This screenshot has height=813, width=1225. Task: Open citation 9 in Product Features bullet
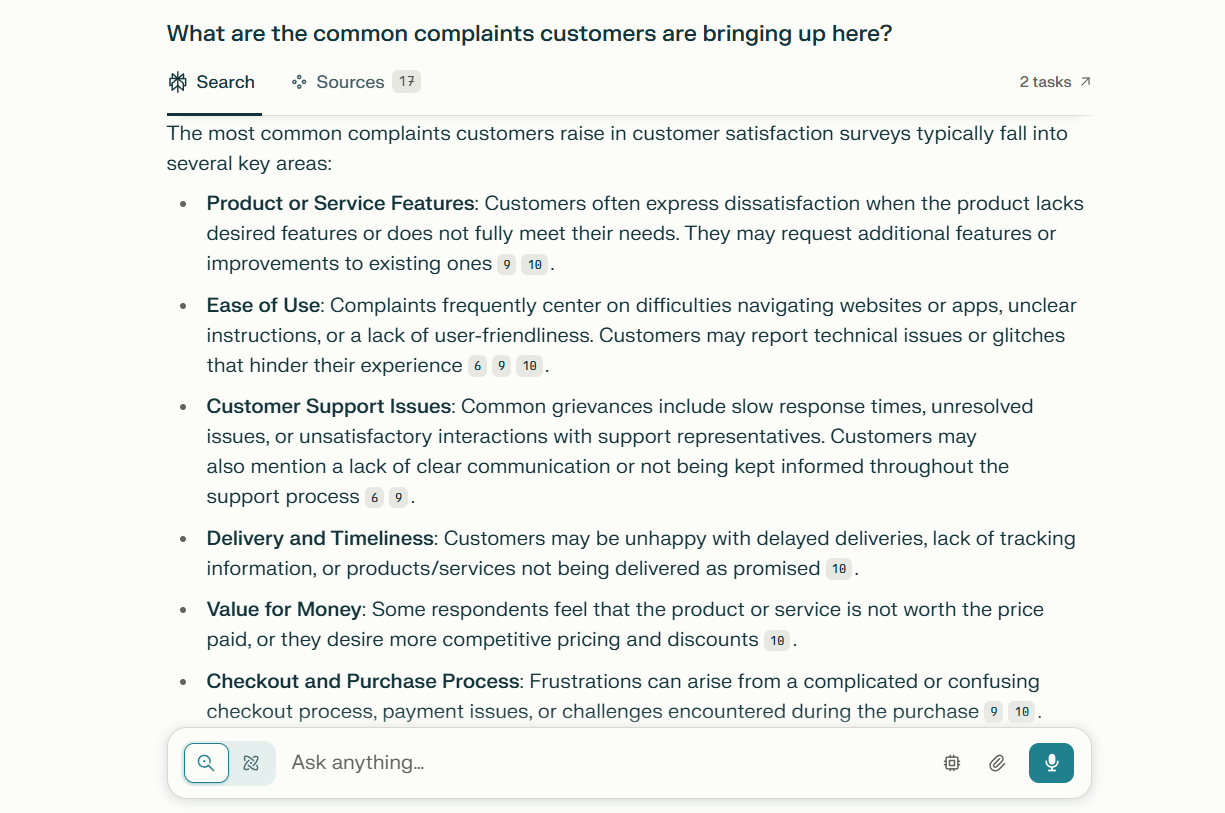coord(507,265)
